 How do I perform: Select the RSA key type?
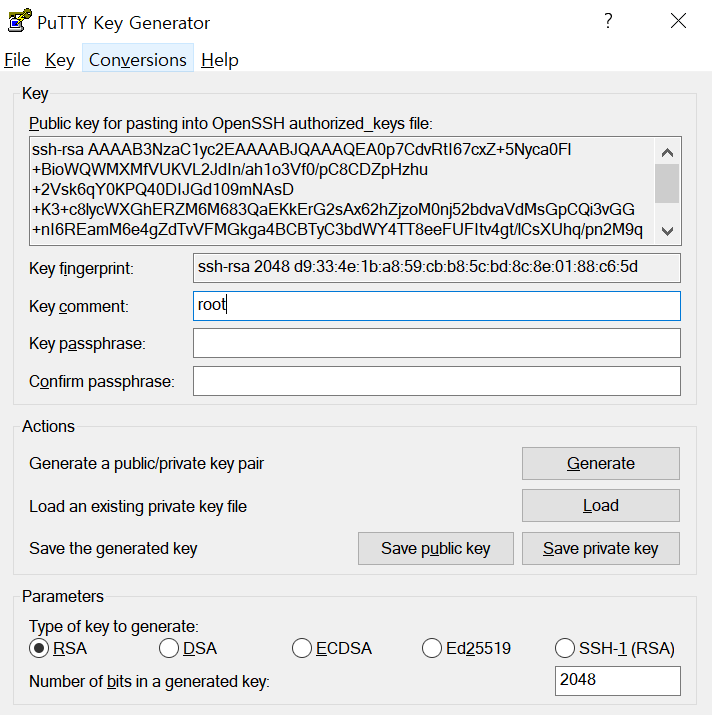[40, 649]
